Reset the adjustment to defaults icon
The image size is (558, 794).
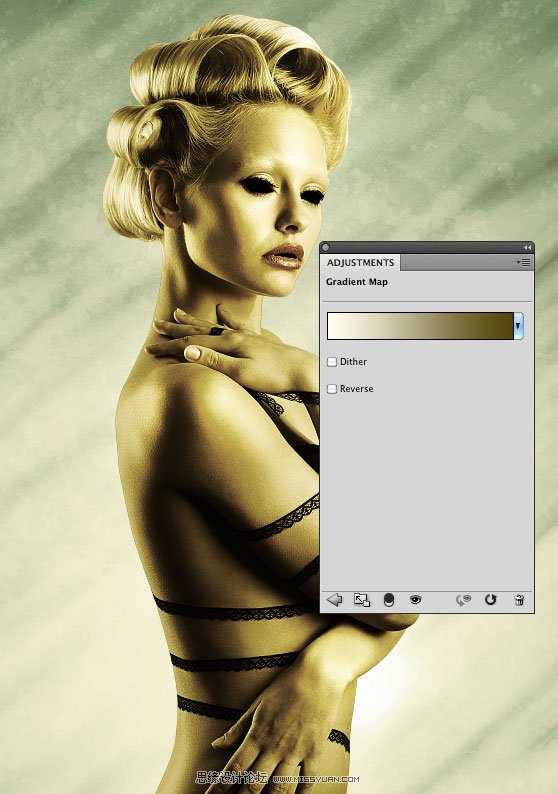pos(490,600)
